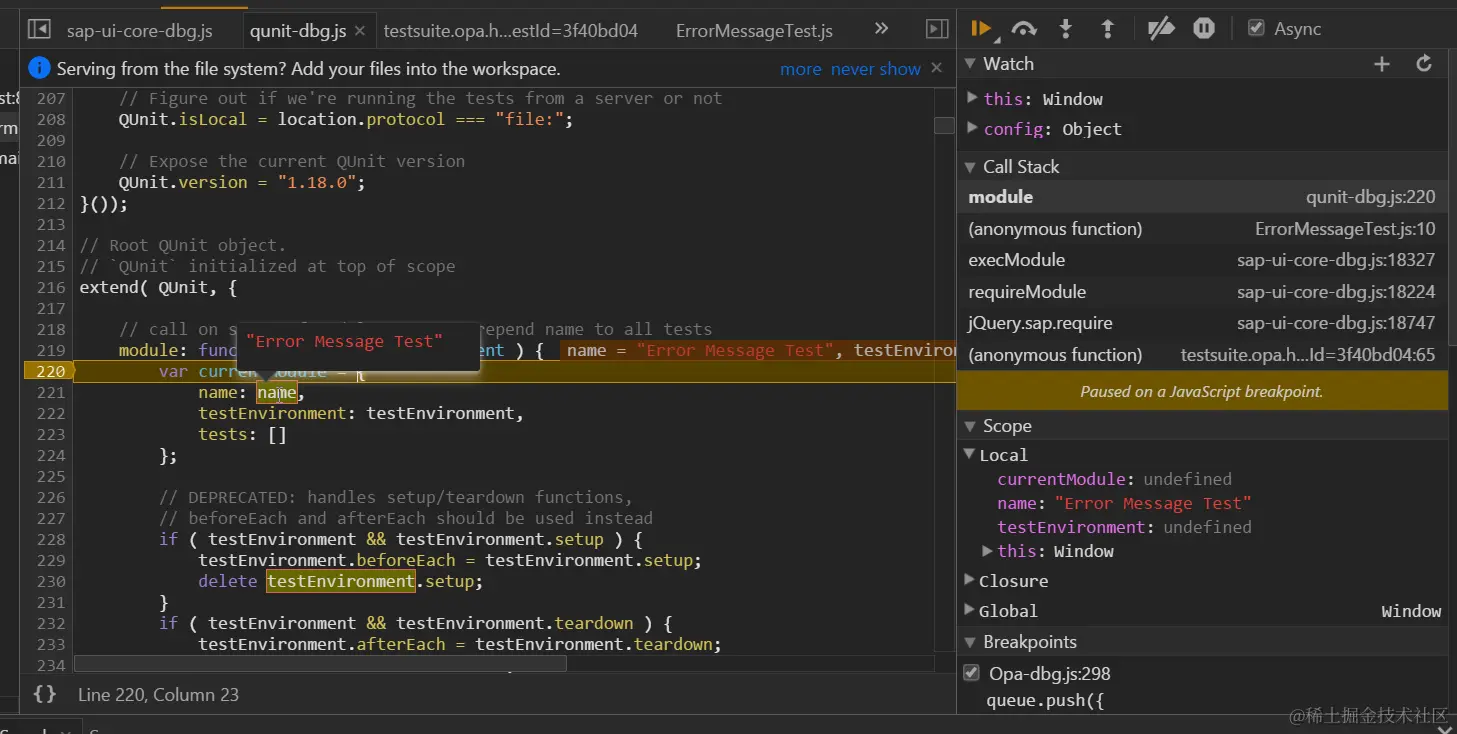Expand the Global scope

pos(969,611)
